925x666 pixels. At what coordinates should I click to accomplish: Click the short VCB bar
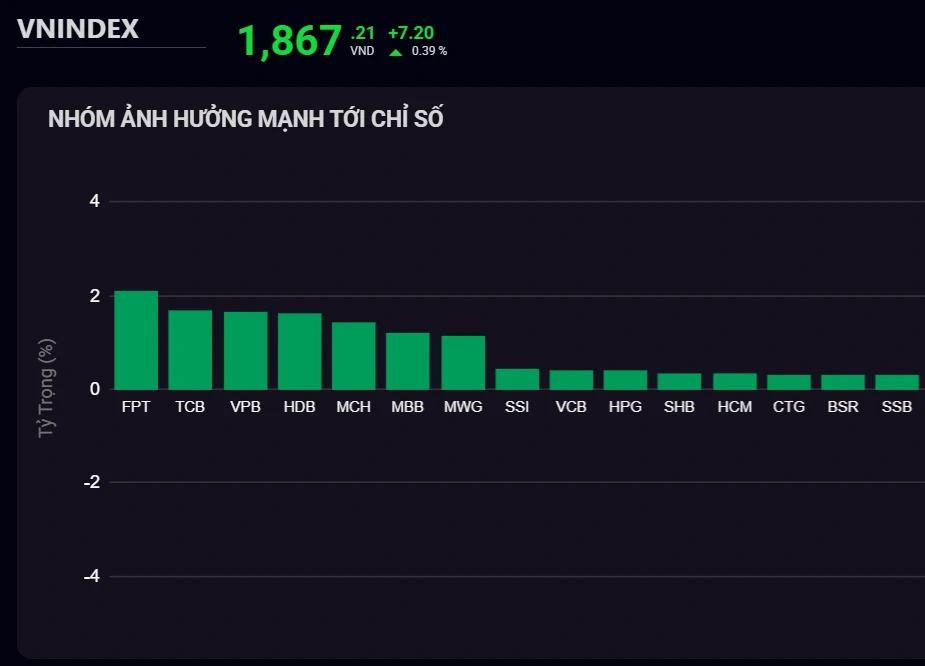click(571, 380)
